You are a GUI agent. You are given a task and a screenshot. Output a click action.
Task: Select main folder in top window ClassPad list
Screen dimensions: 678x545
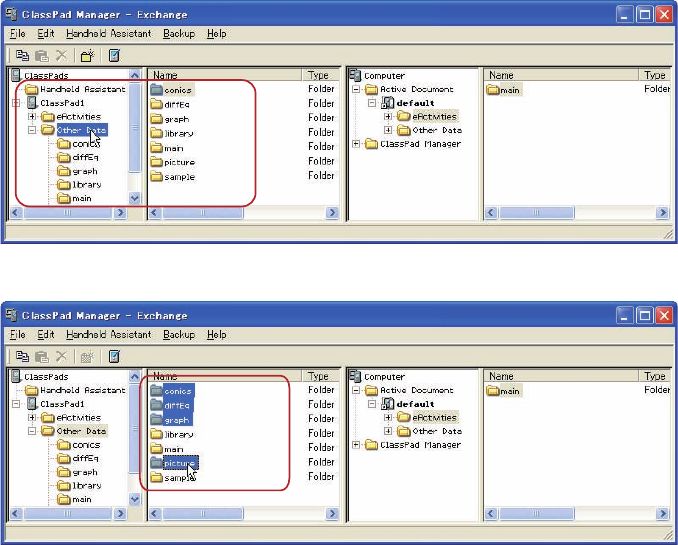pos(167,148)
